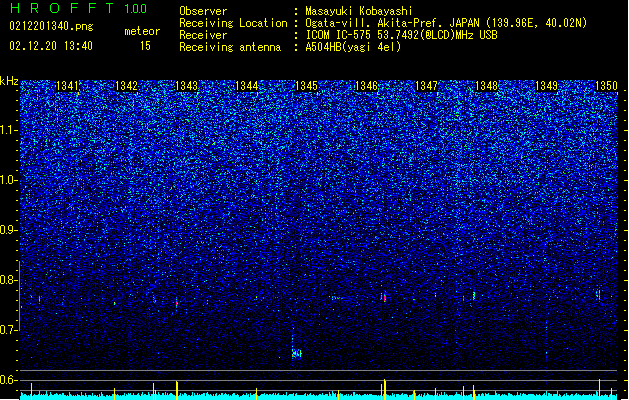Screen dimensions: 629x400
Task: Click the 1345 time marker
Action: pos(306,86)
